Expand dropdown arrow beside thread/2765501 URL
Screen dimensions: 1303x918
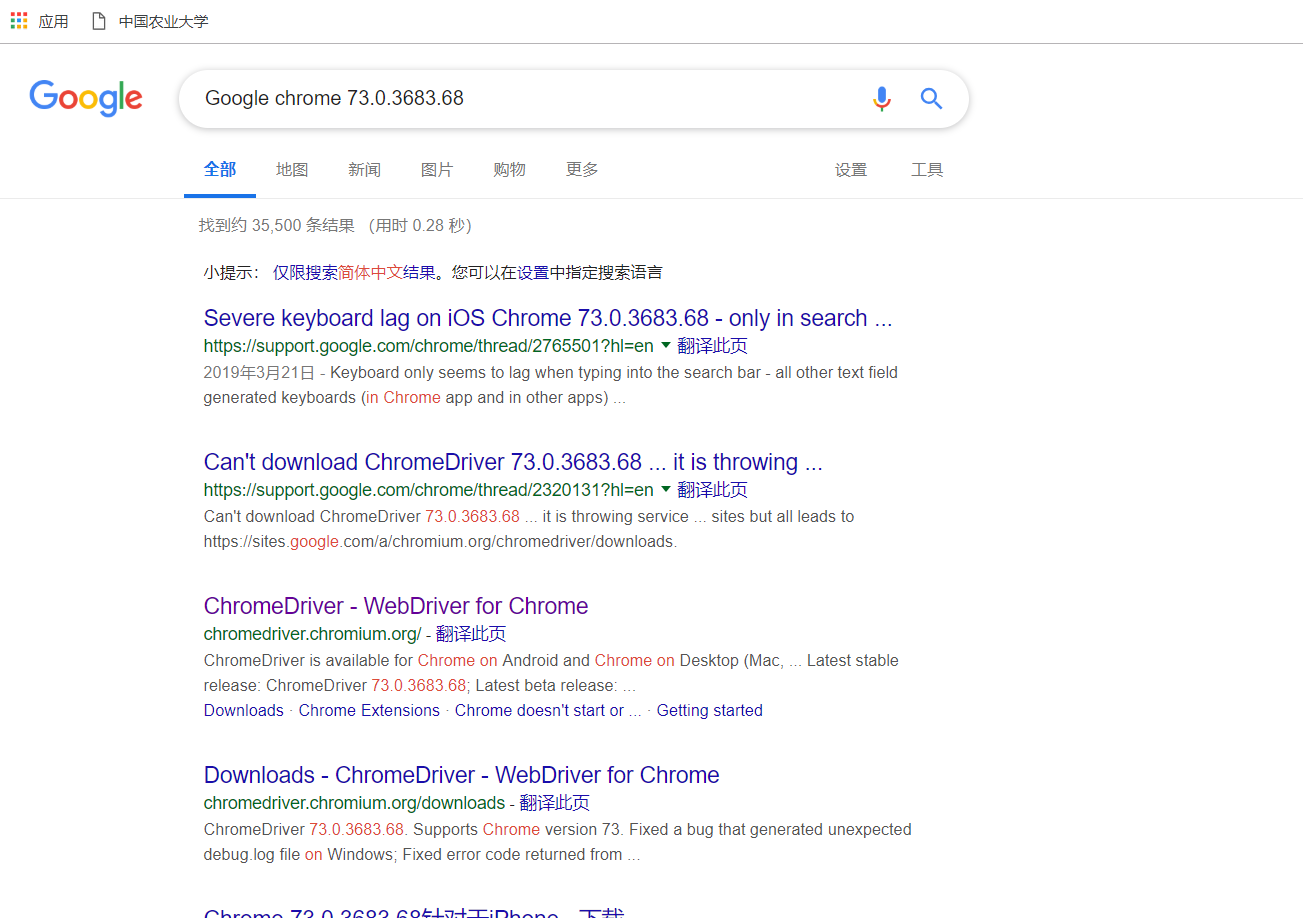pyautogui.click(x=666, y=345)
